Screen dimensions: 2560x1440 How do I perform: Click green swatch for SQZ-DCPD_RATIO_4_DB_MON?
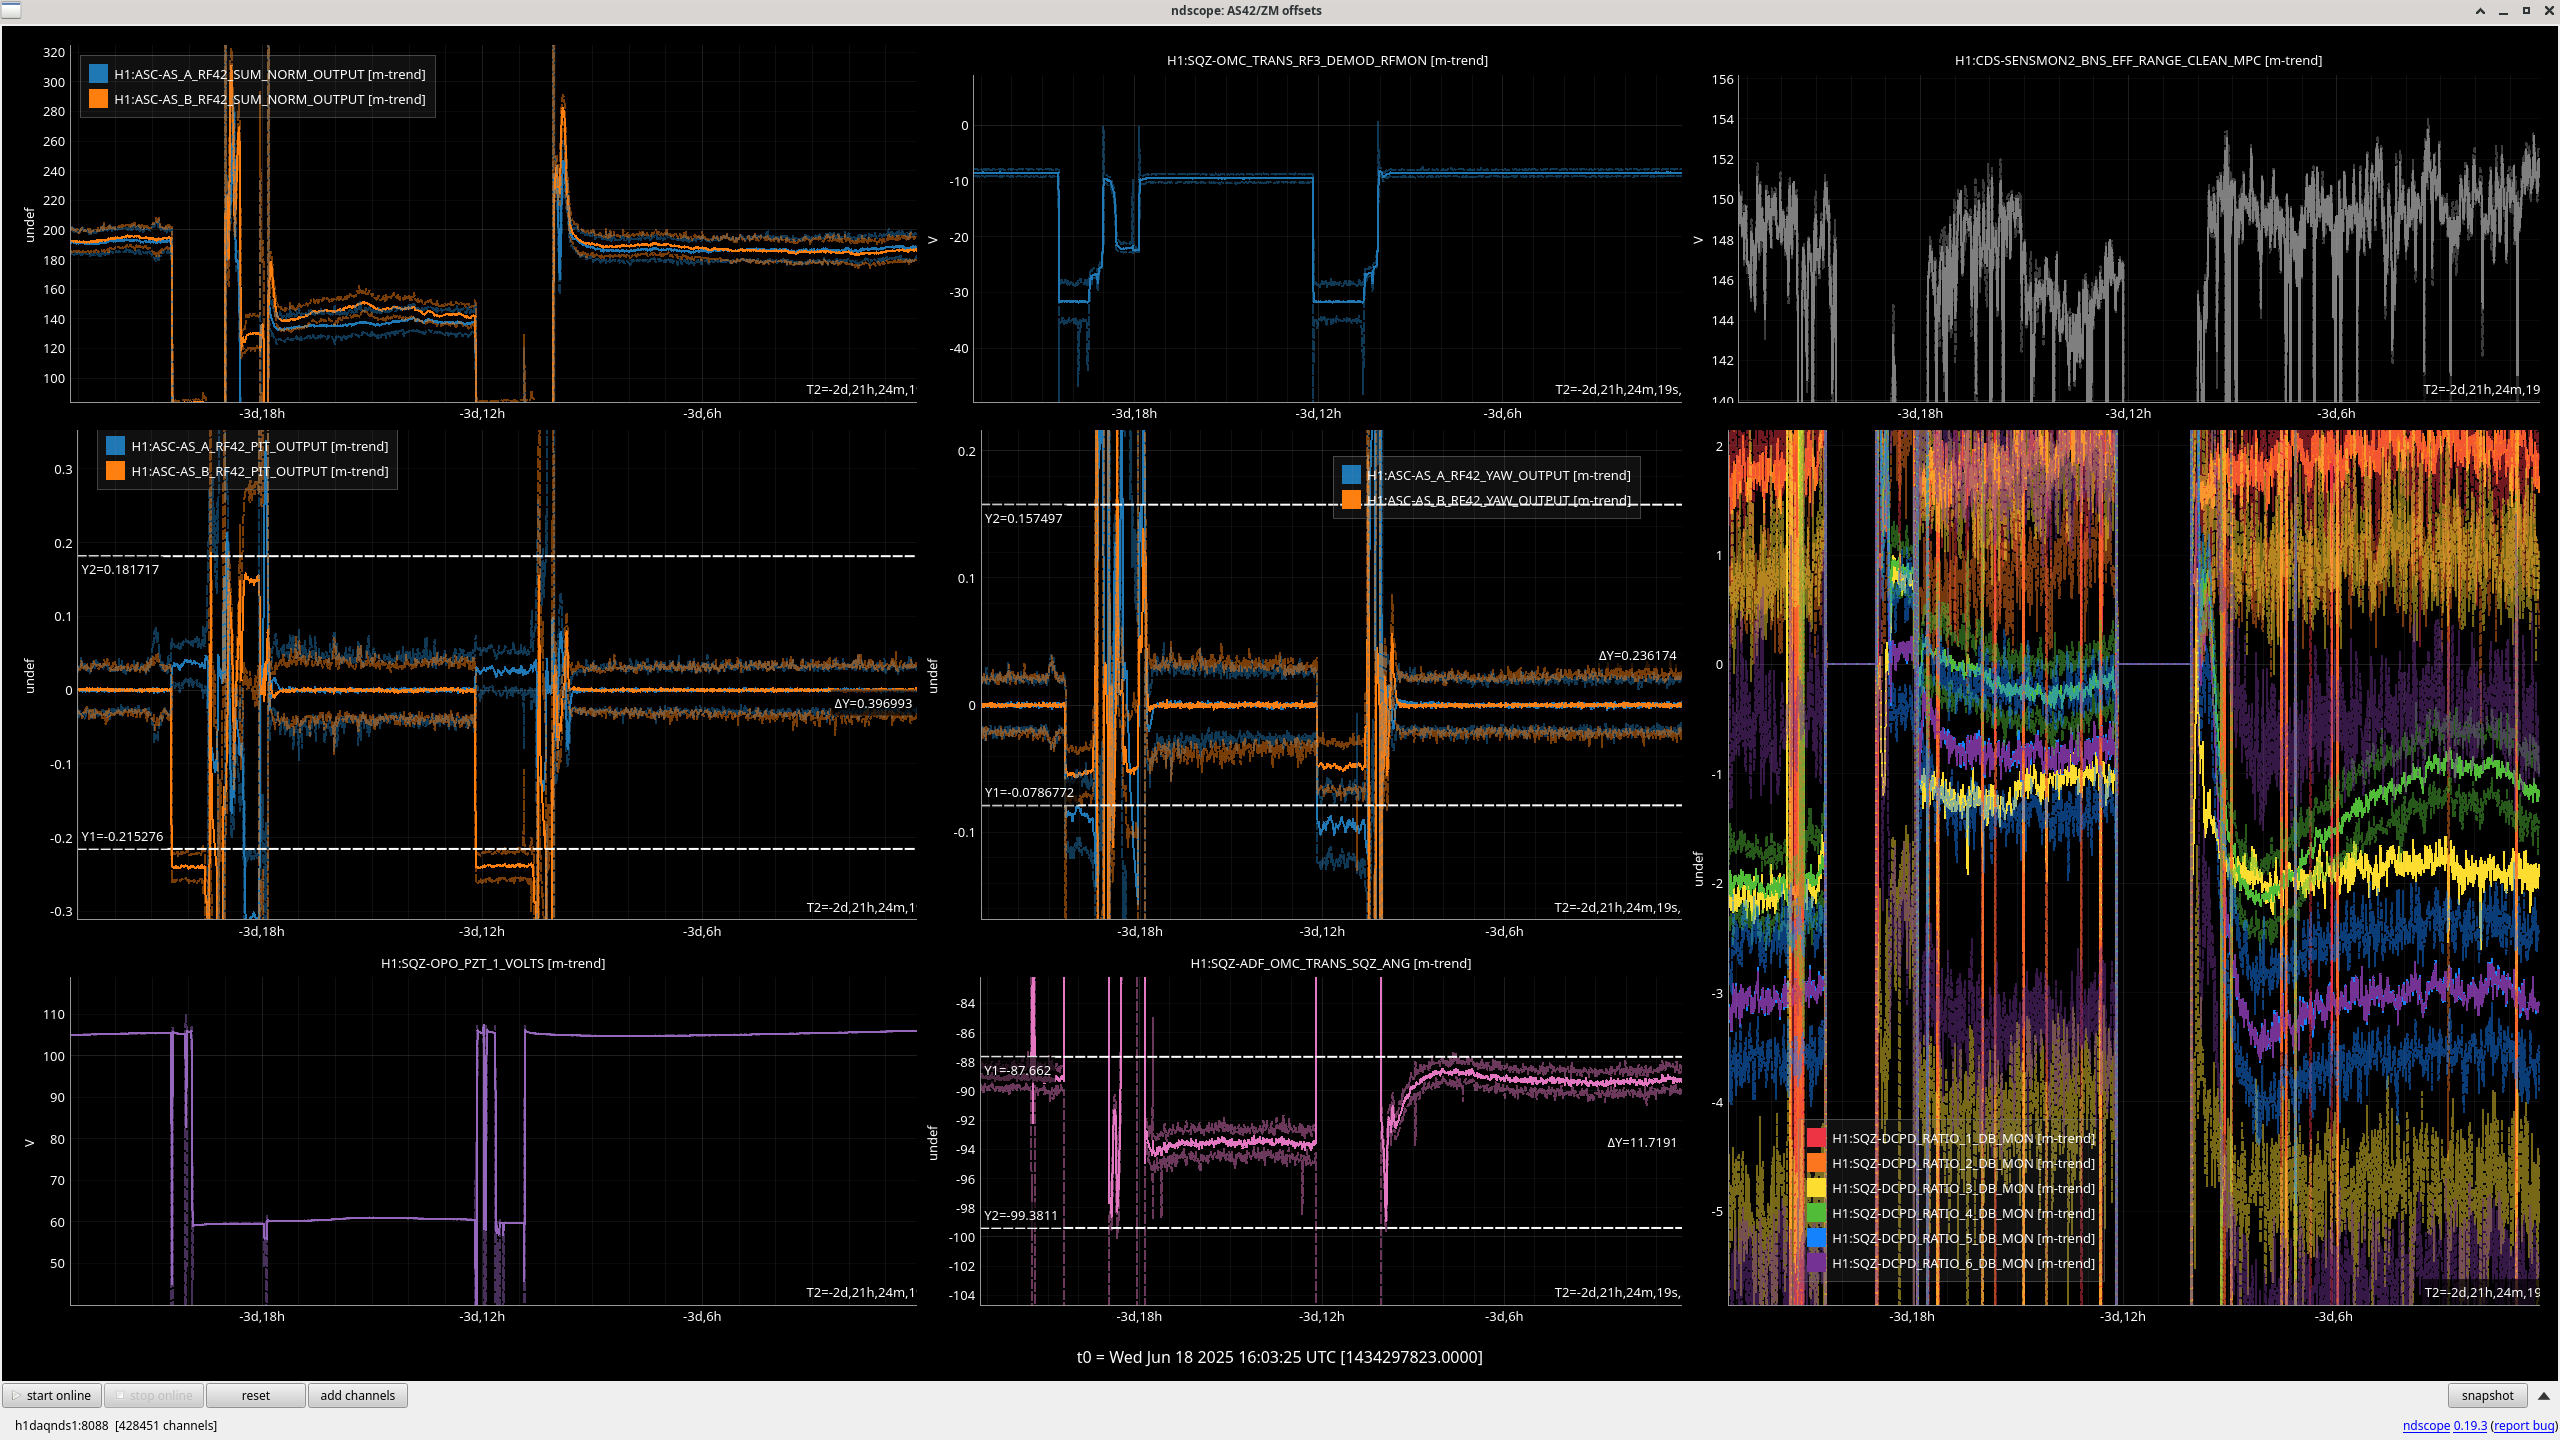click(1816, 1213)
